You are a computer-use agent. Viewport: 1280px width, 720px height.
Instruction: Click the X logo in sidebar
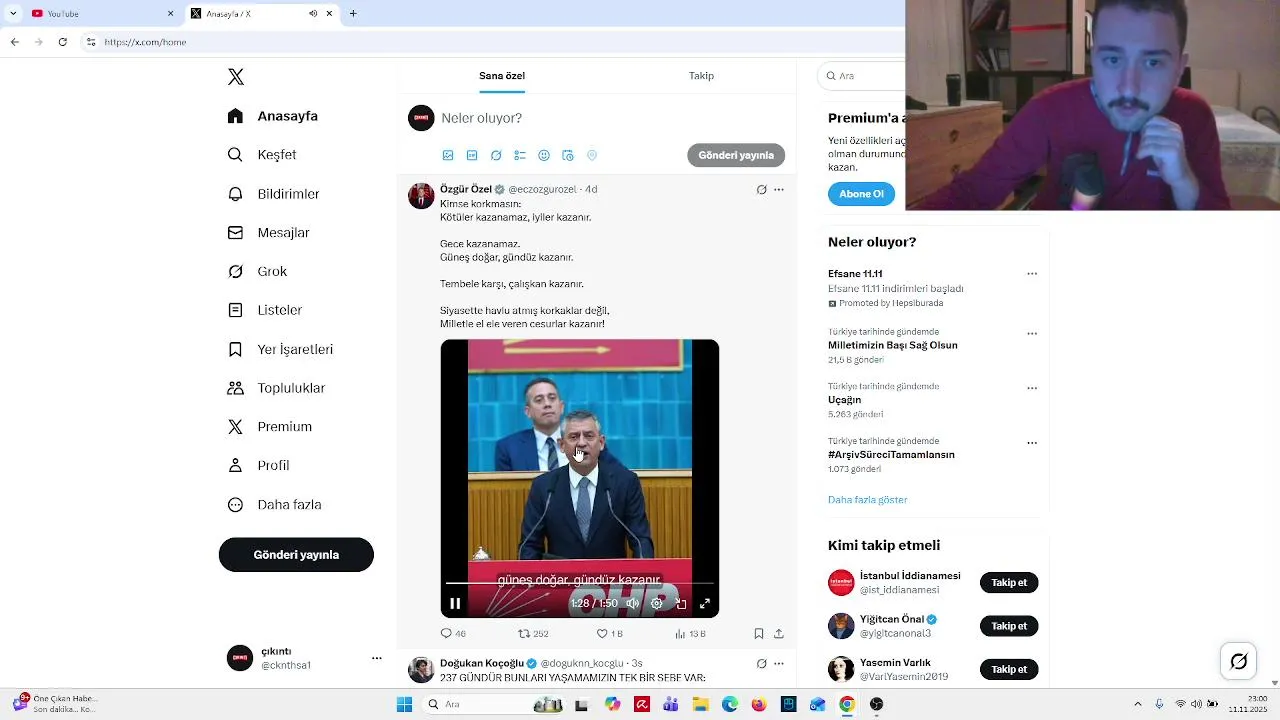(235, 77)
